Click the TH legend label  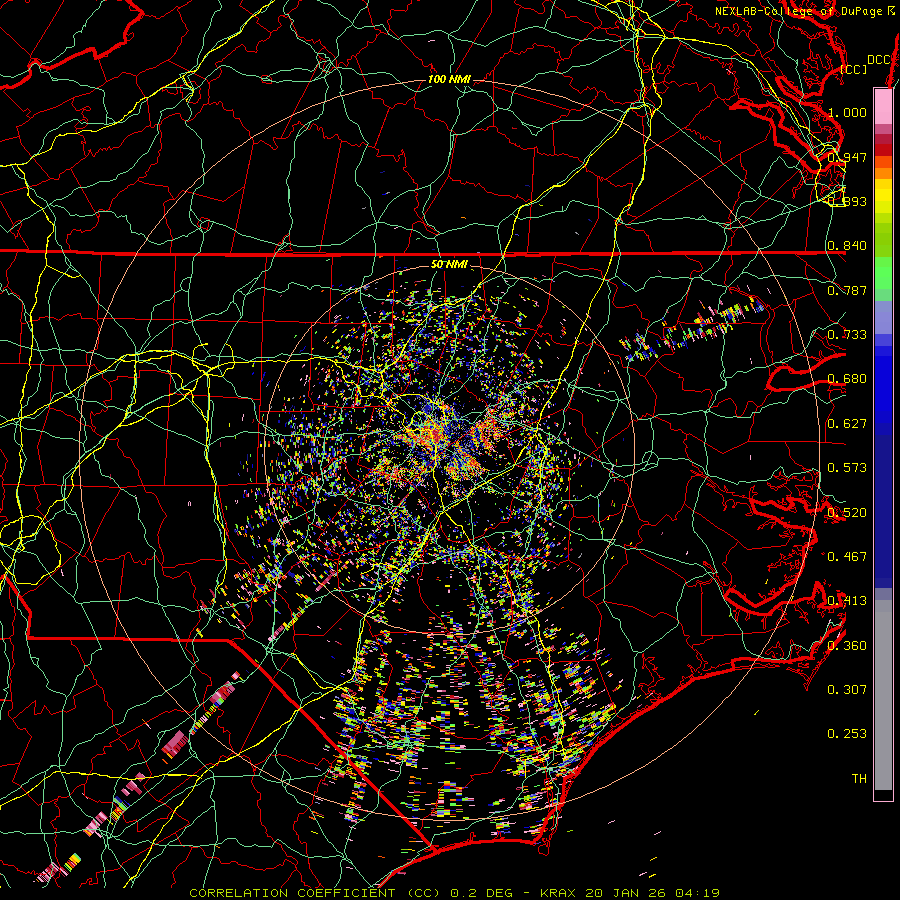pyautogui.click(x=859, y=778)
